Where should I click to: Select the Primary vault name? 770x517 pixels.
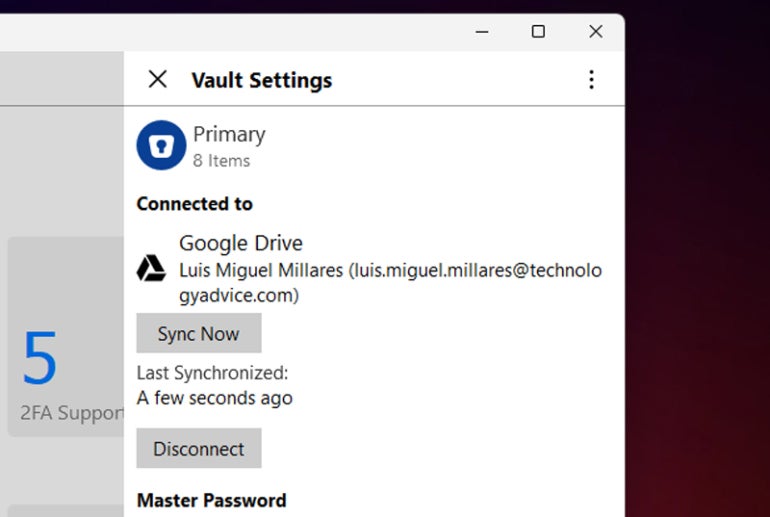pyautogui.click(x=229, y=134)
